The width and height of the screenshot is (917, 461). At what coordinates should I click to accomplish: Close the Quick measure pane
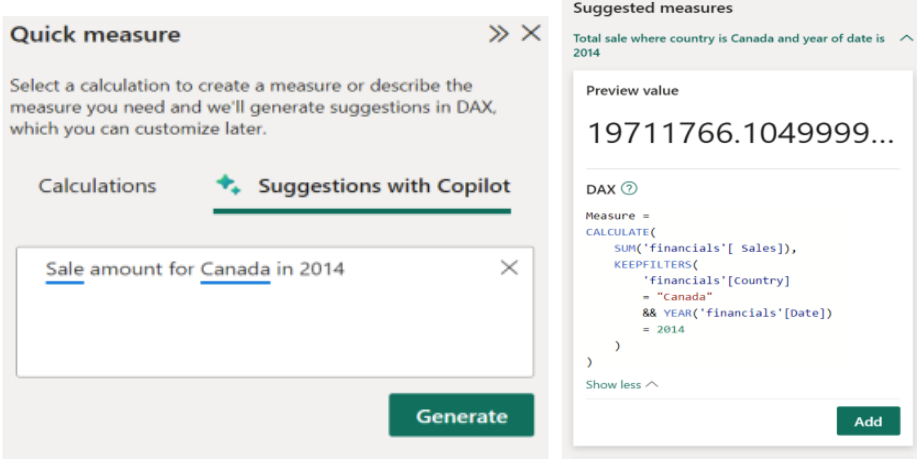point(531,33)
